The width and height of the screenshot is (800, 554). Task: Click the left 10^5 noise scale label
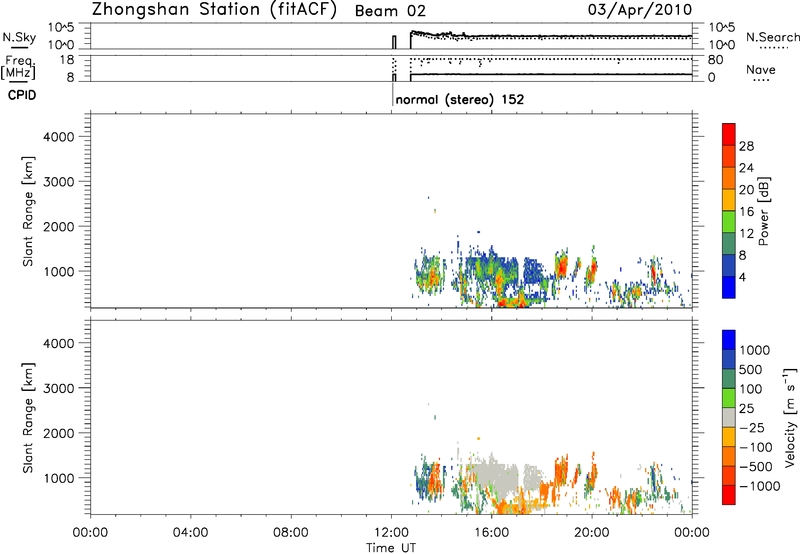point(62,27)
